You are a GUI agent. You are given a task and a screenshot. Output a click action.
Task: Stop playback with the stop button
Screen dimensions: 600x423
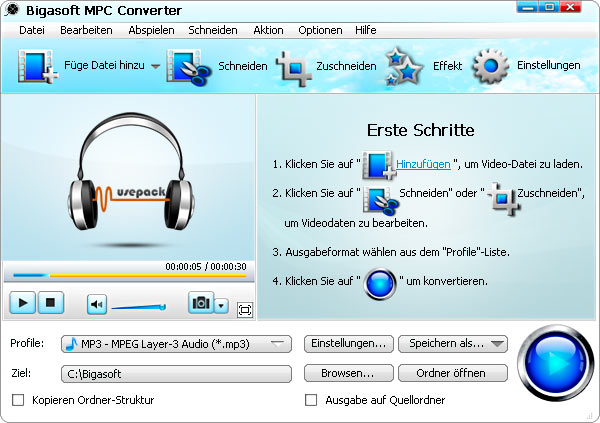(x=51, y=302)
